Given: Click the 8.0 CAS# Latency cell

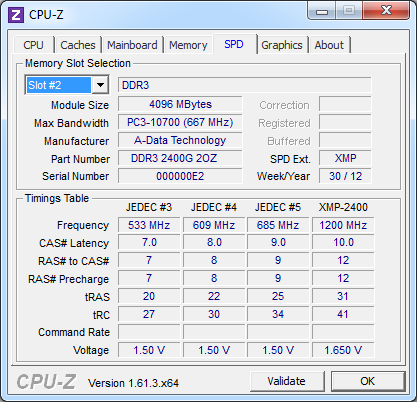Looking at the screenshot, I should click(x=214, y=242).
